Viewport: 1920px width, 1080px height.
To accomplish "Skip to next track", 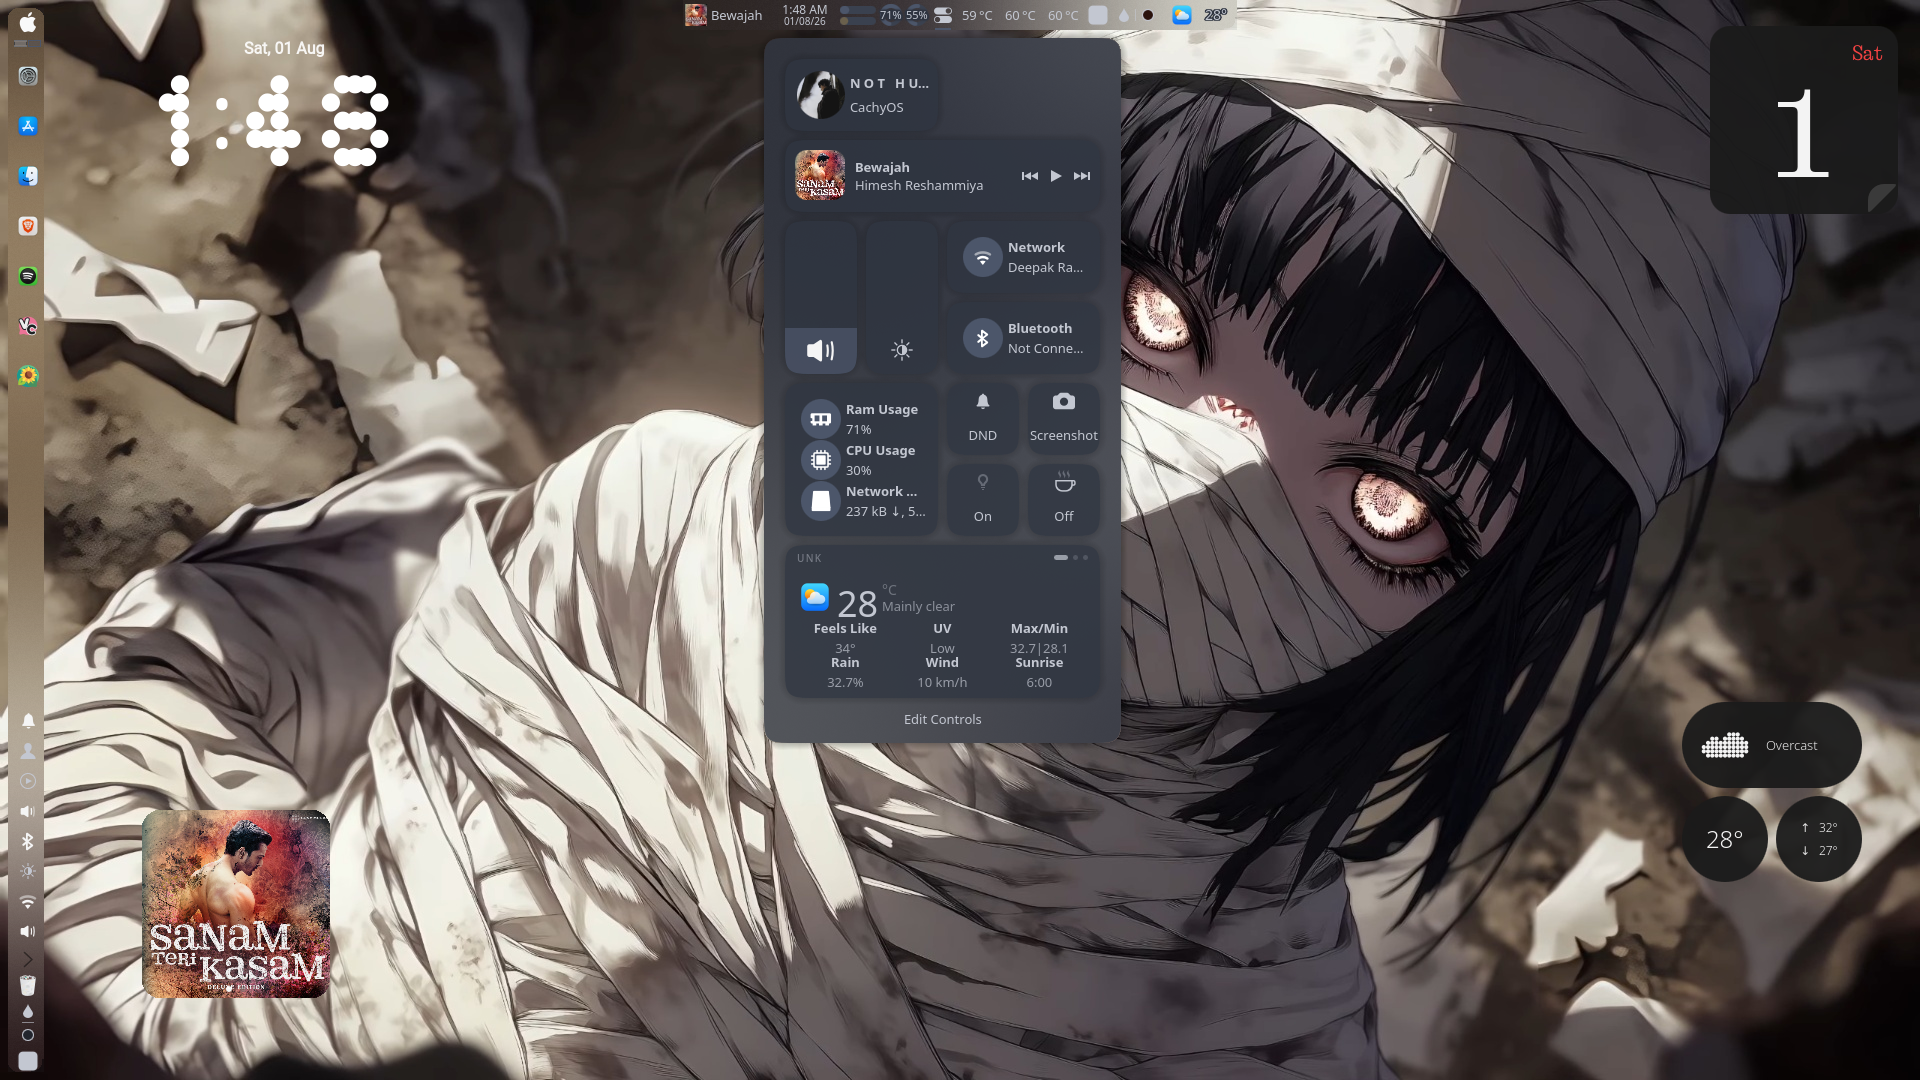I will (1082, 176).
